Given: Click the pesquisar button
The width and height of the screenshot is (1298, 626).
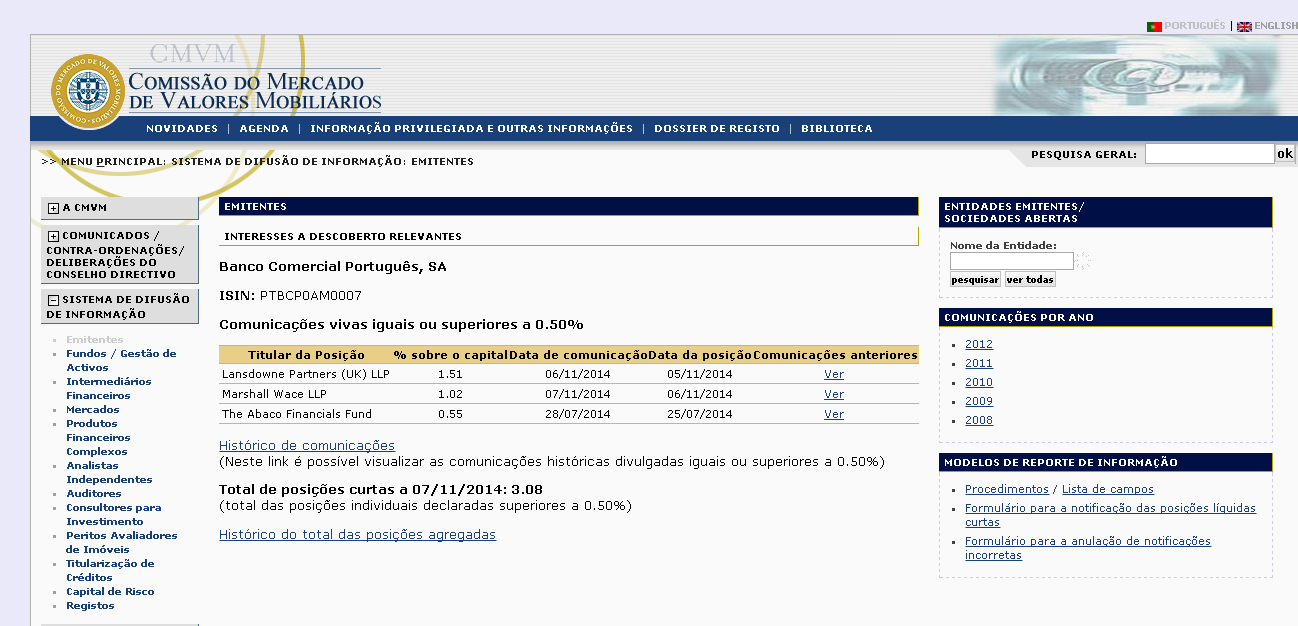Looking at the screenshot, I should [x=975, y=280].
